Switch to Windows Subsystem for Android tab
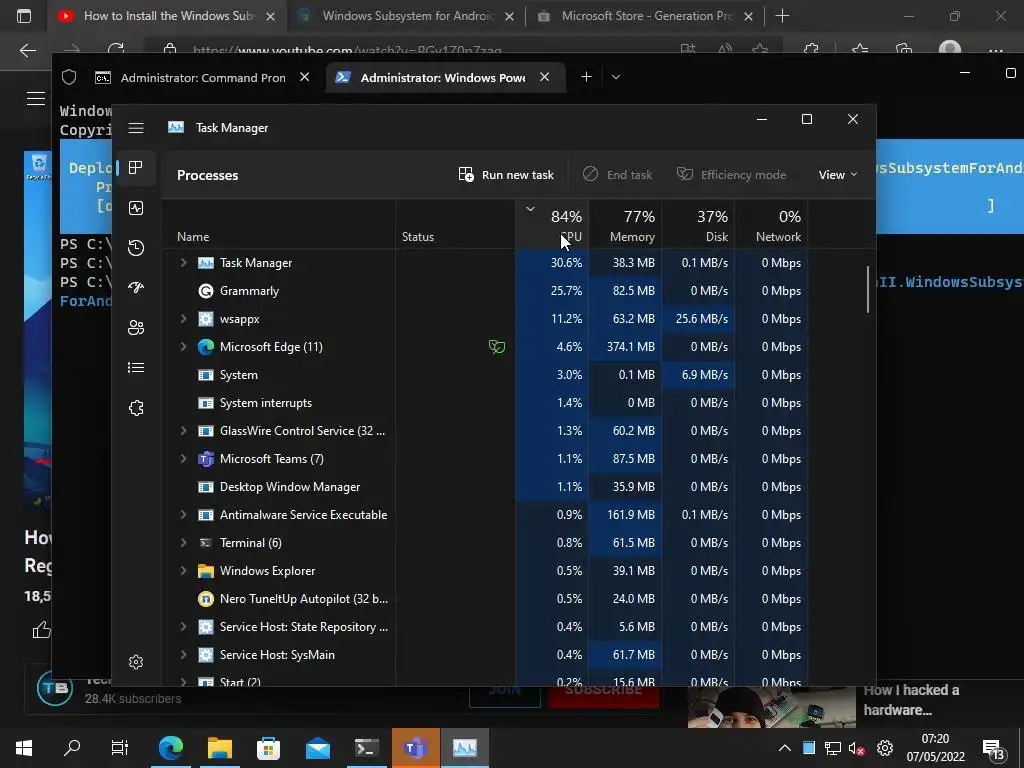This screenshot has height=768, width=1024. pyautogui.click(x=406, y=16)
